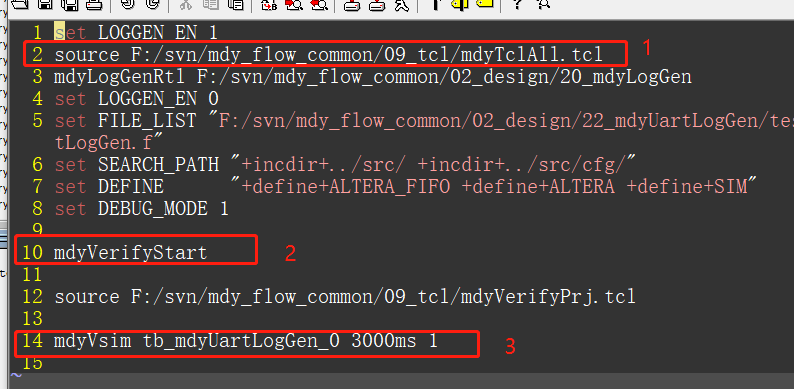This screenshot has width=794, height=389.
Task: Redo the change via toolbar arrow
Action: point(152,4)
